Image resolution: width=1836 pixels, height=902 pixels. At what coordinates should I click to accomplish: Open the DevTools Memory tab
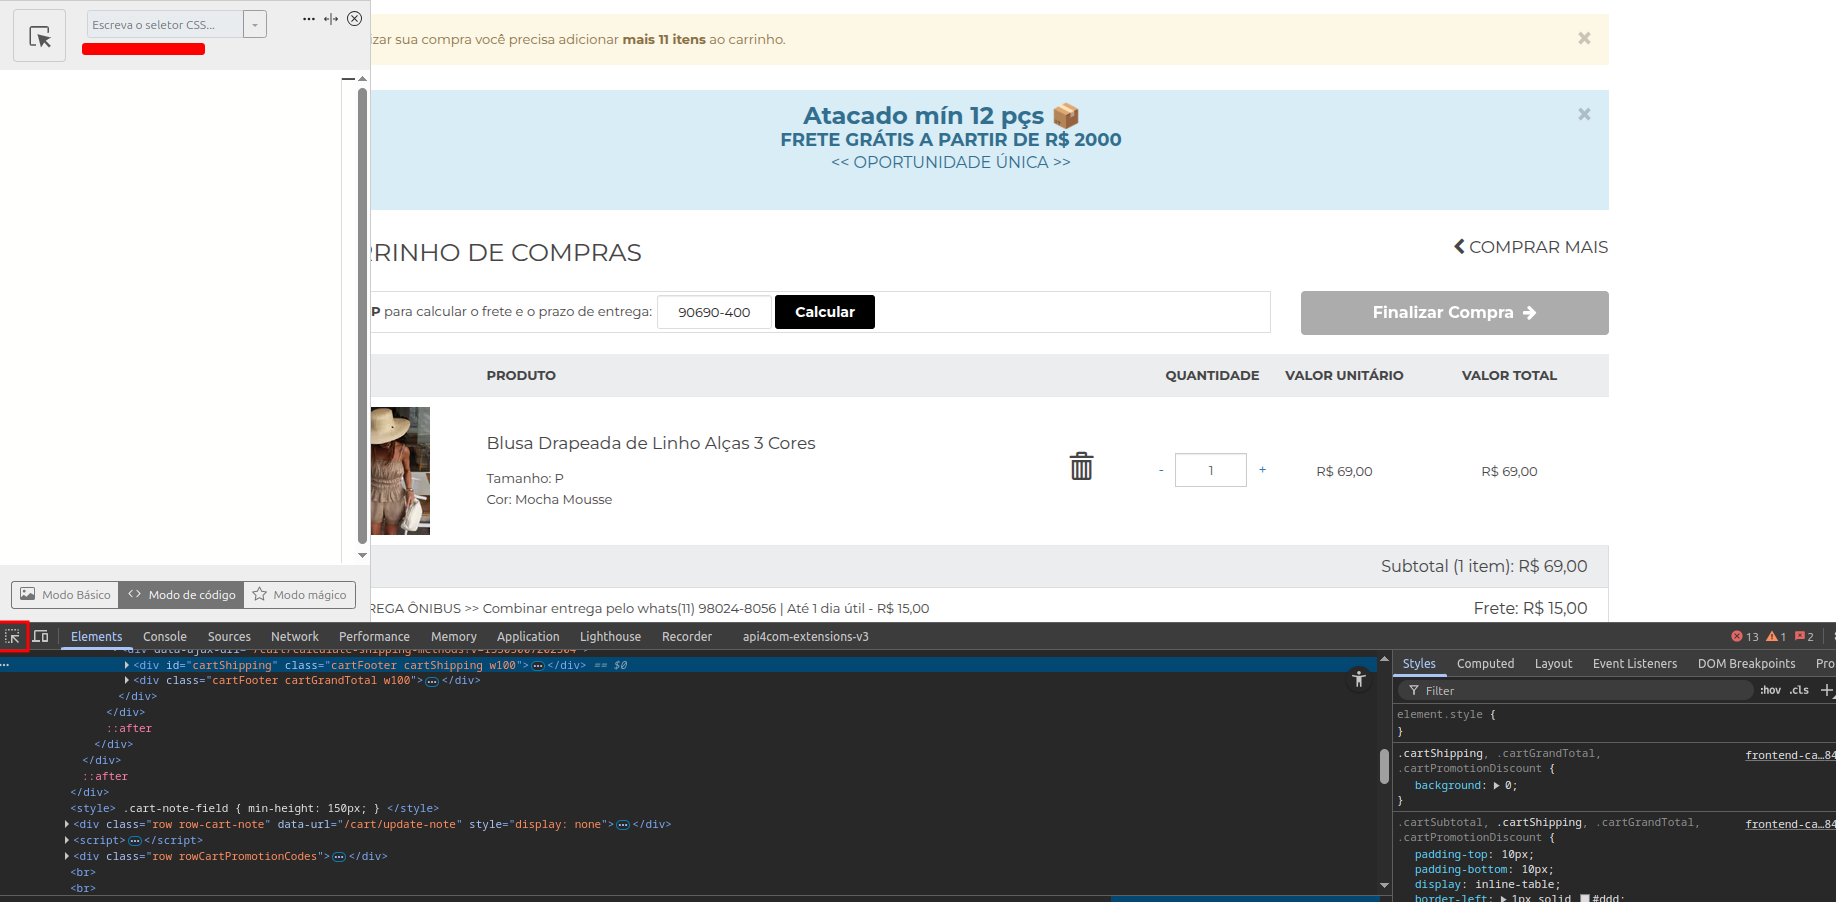(454, 637)
